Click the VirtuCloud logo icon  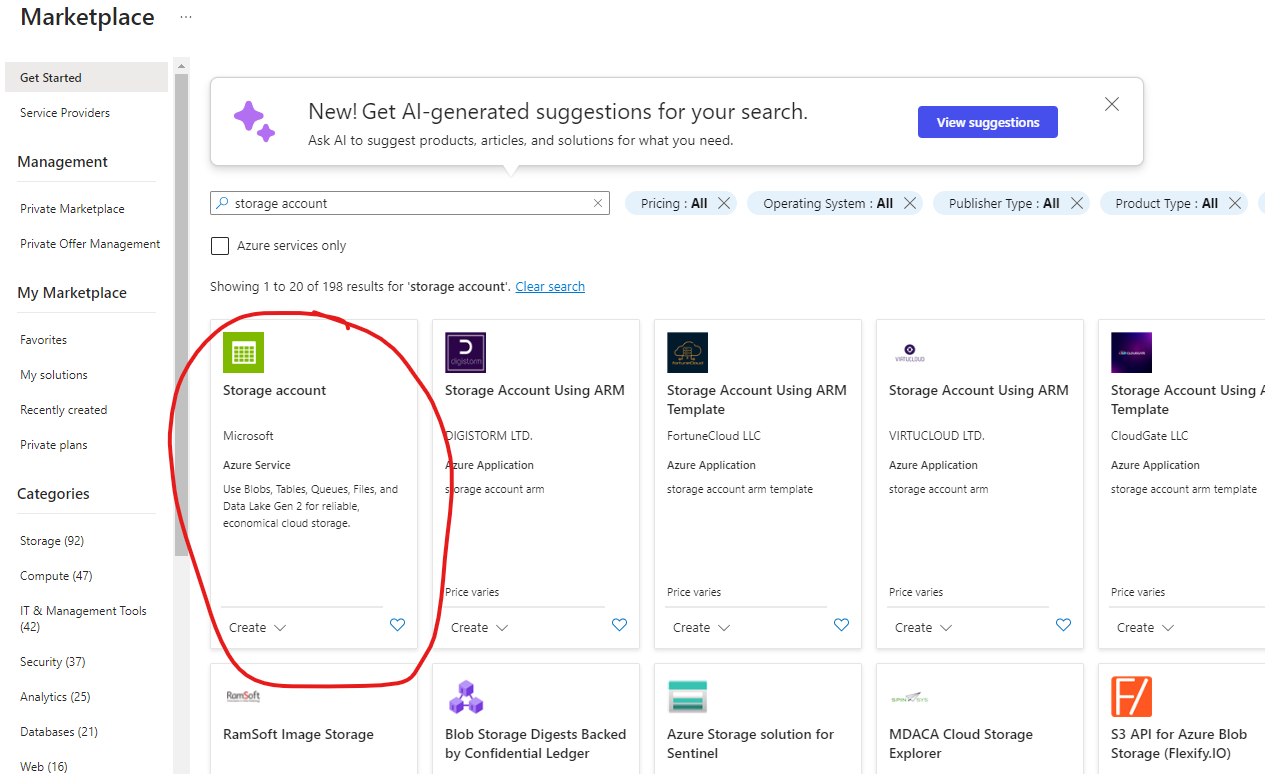point(909,352)
